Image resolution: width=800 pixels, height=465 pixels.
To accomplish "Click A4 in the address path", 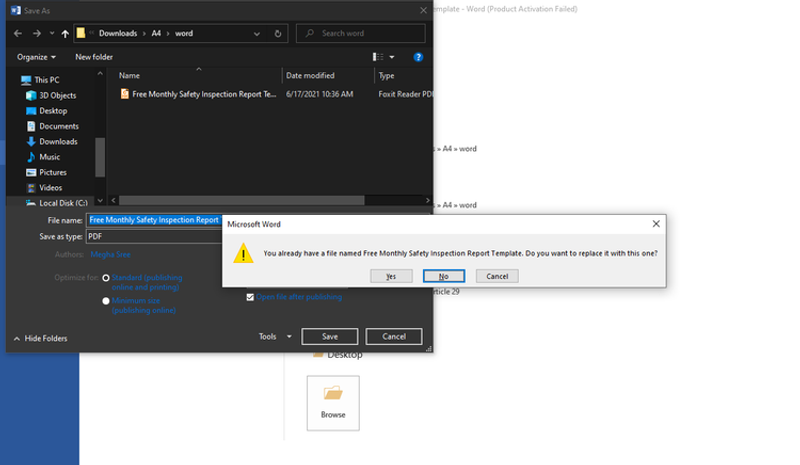I will click(x=156, y=33).
